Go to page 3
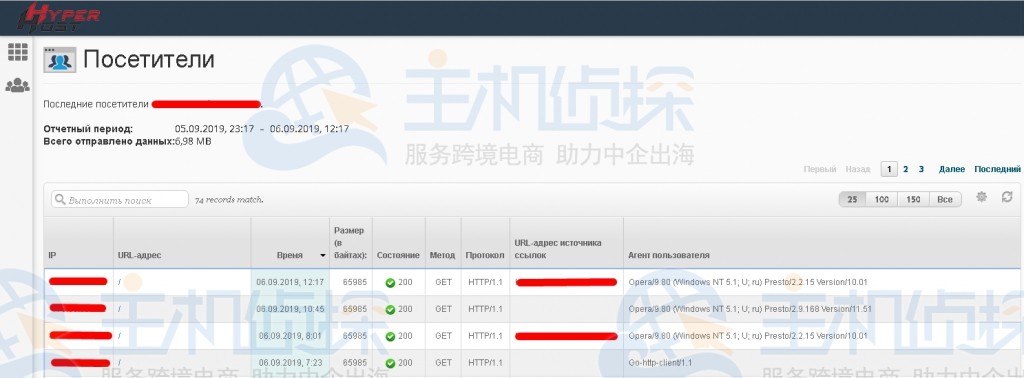The height and width of the screenshot is (378, 1024). point(921,169)
